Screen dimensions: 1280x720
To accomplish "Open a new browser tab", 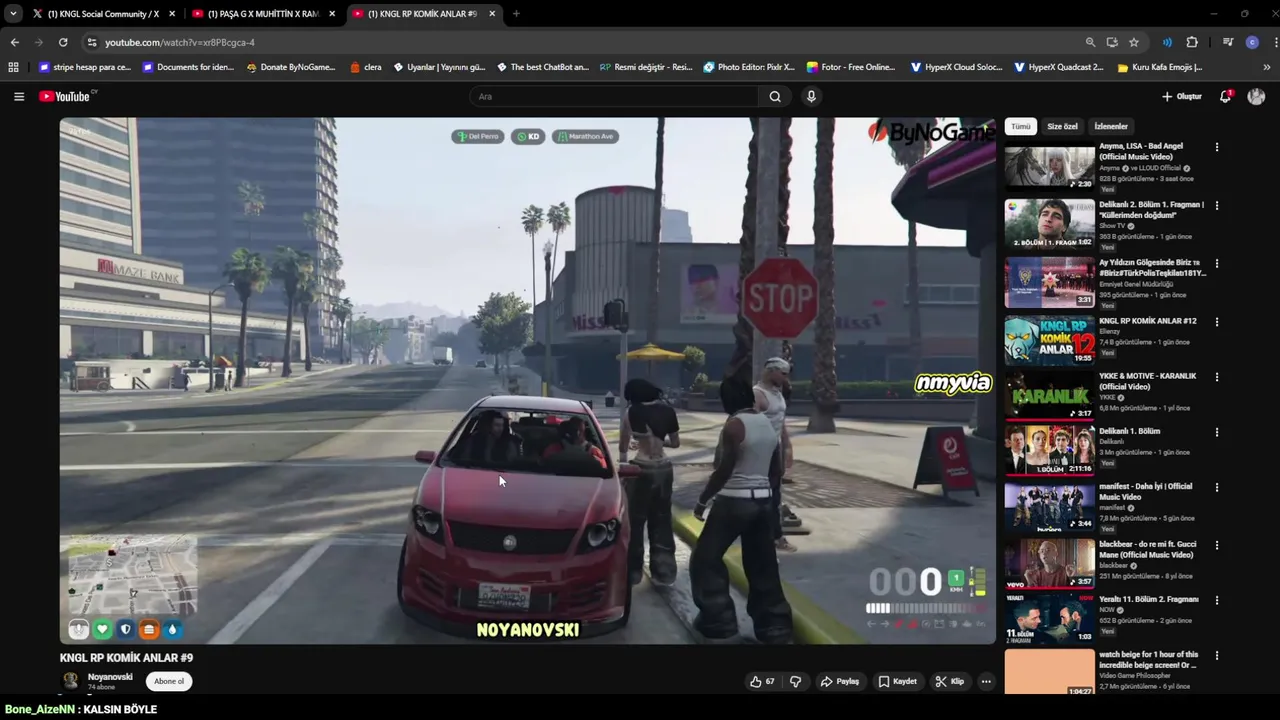I will (x=516, y=14).
